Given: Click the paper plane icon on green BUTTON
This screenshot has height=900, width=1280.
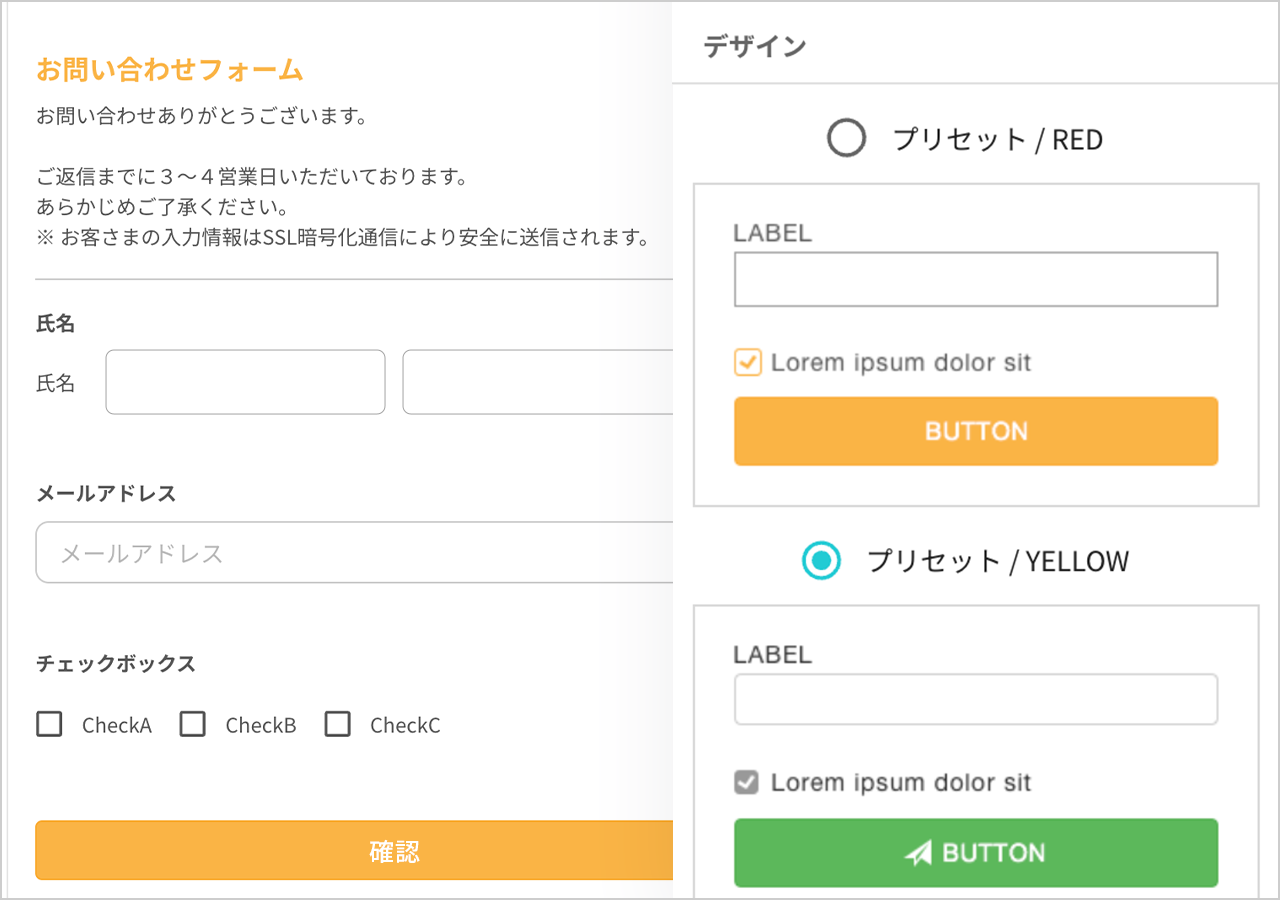Looking at the screenshot, I should click(x=918, y=852).
